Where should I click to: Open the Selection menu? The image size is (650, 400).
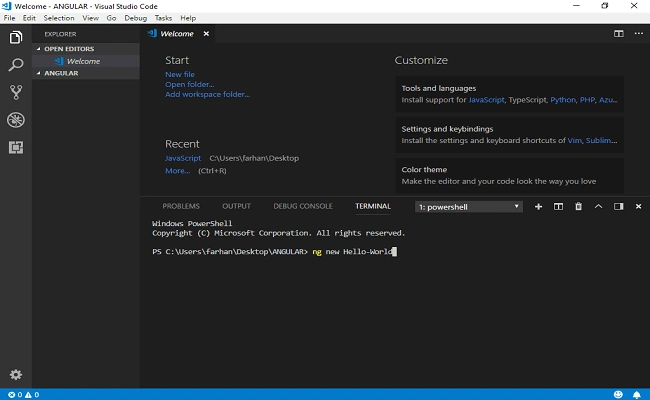(x=59, y=18)
